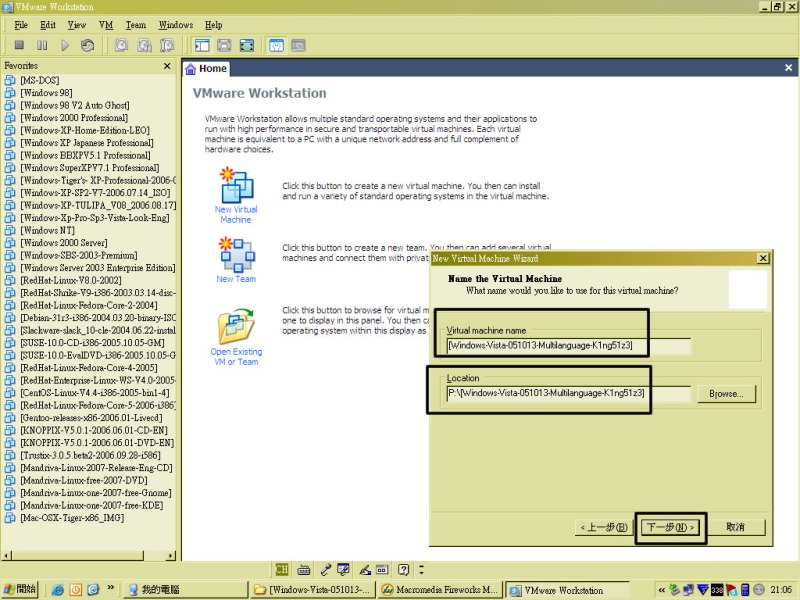Open the language bar options arrow
This screenshot has height=600, width=800.
pyautogui.click(x=421, y=569)
